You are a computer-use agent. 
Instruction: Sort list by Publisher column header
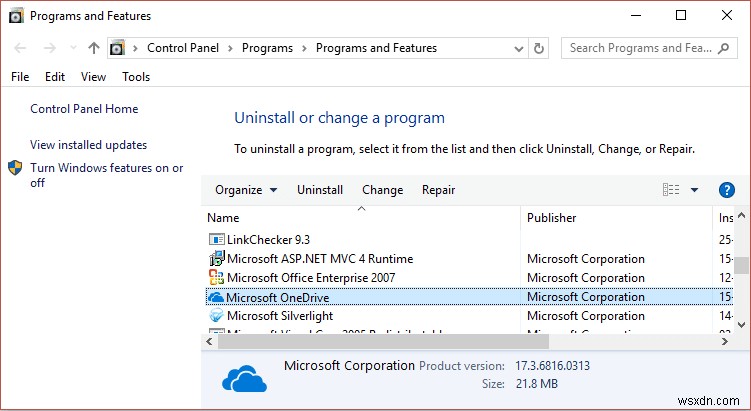pyautogui.click(x=552, y=218)
